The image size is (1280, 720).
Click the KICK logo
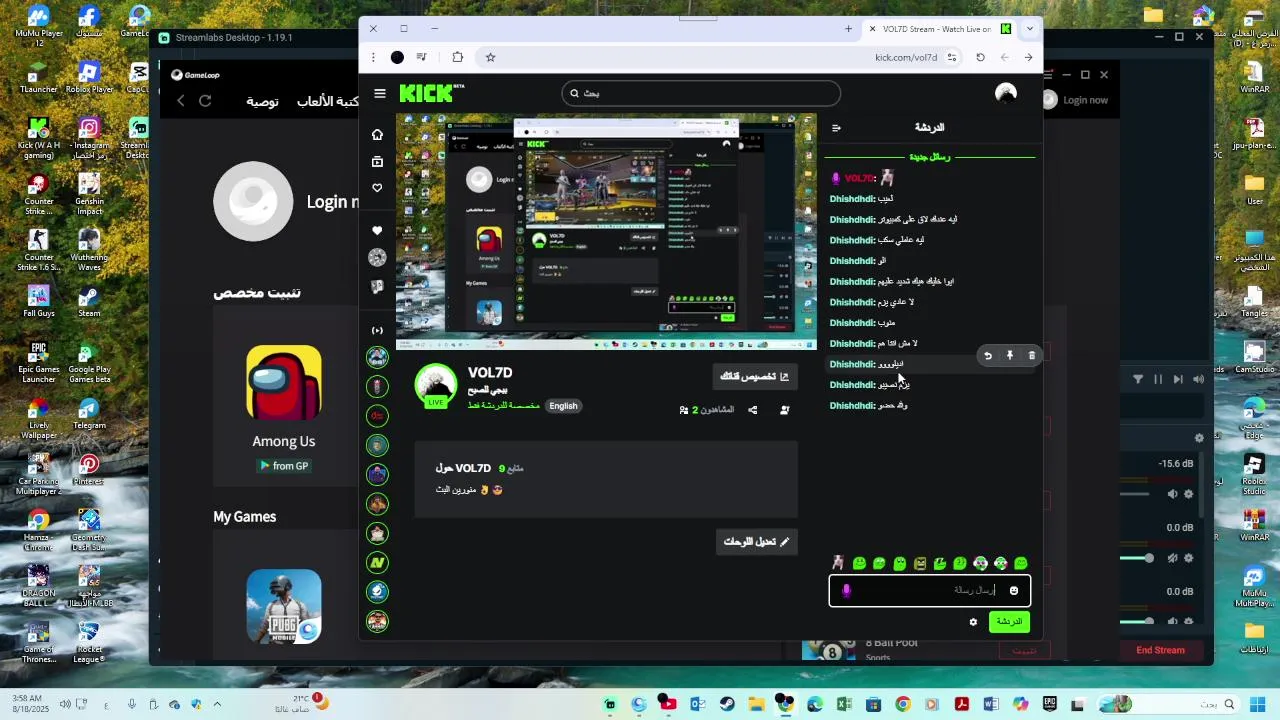point(431,93)
